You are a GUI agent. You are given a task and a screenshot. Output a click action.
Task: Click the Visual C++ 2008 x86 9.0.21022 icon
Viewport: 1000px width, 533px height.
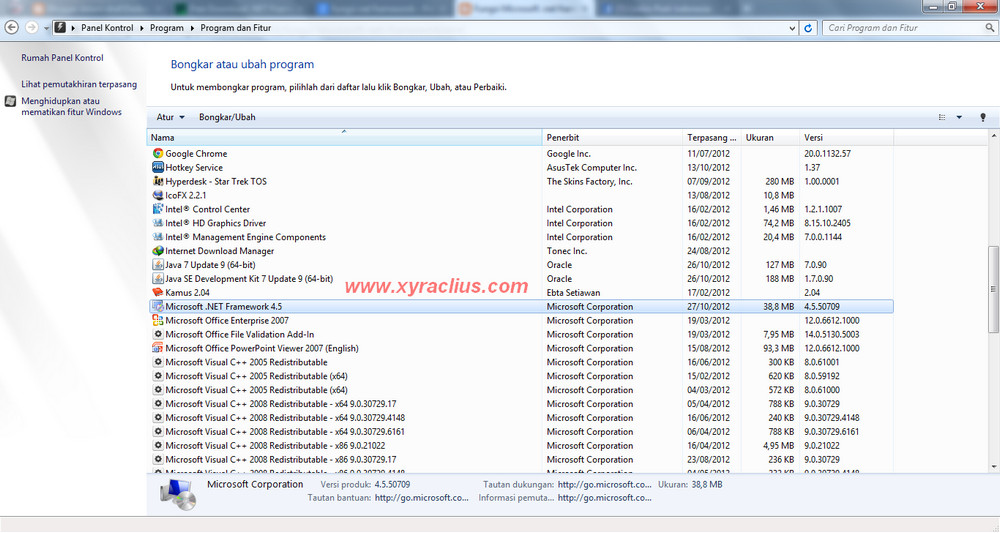click(158, 446)
